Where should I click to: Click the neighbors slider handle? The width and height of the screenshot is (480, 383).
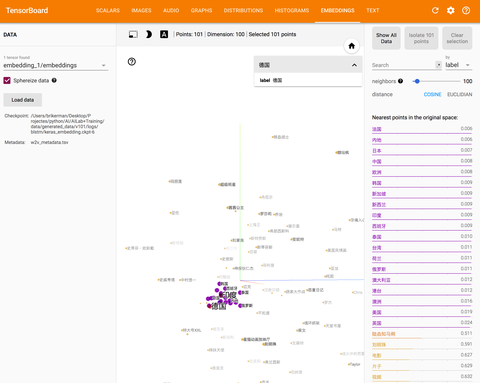[x=417, y=81]
